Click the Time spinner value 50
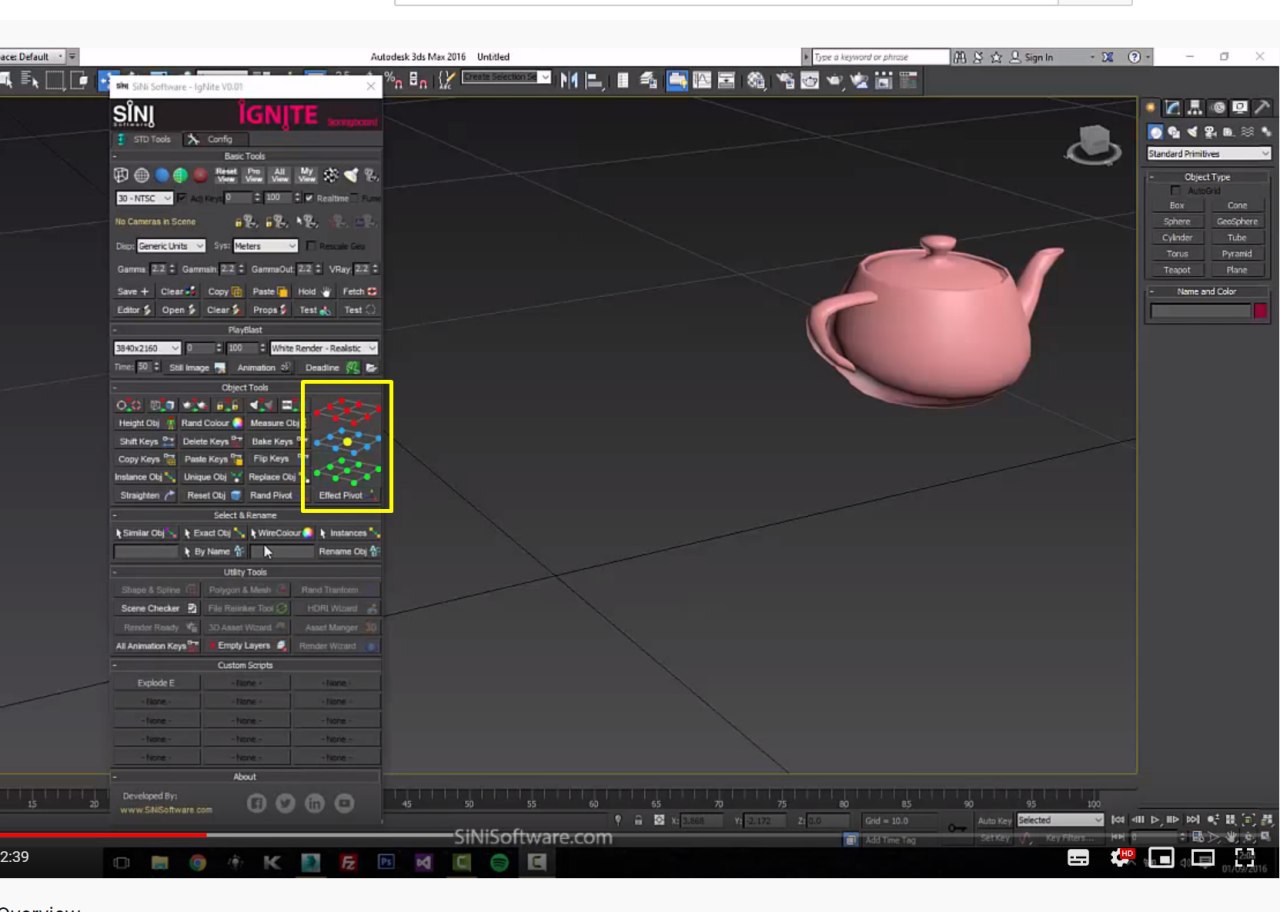This screenshot has width=1280, height=912. [143, 368]
